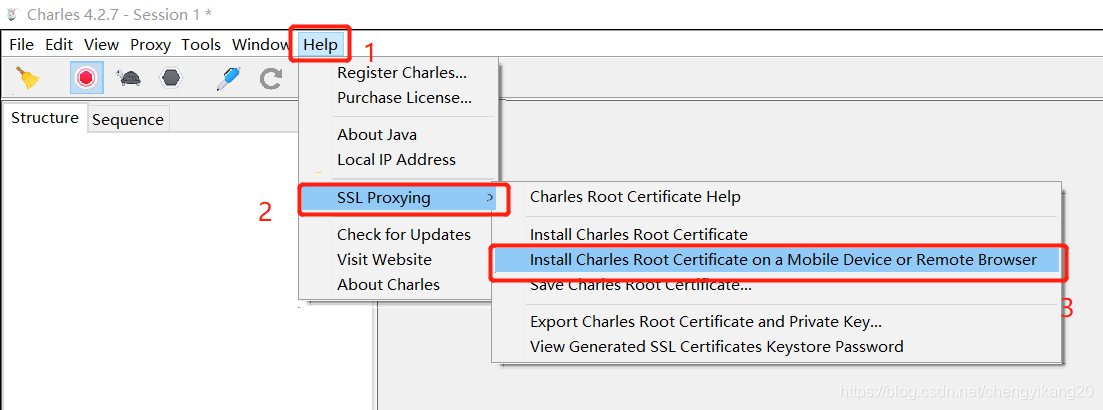
Task: Click the Charles app icon in title bar
Action: 11,13
